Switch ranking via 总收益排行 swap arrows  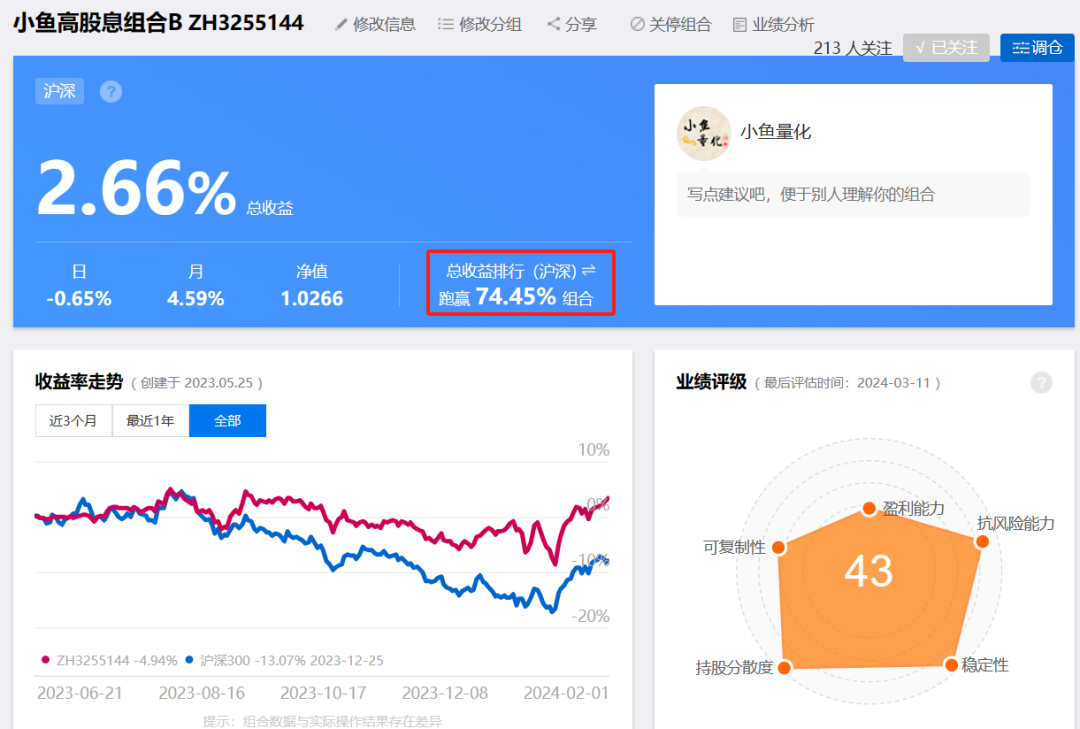[588, 271]
